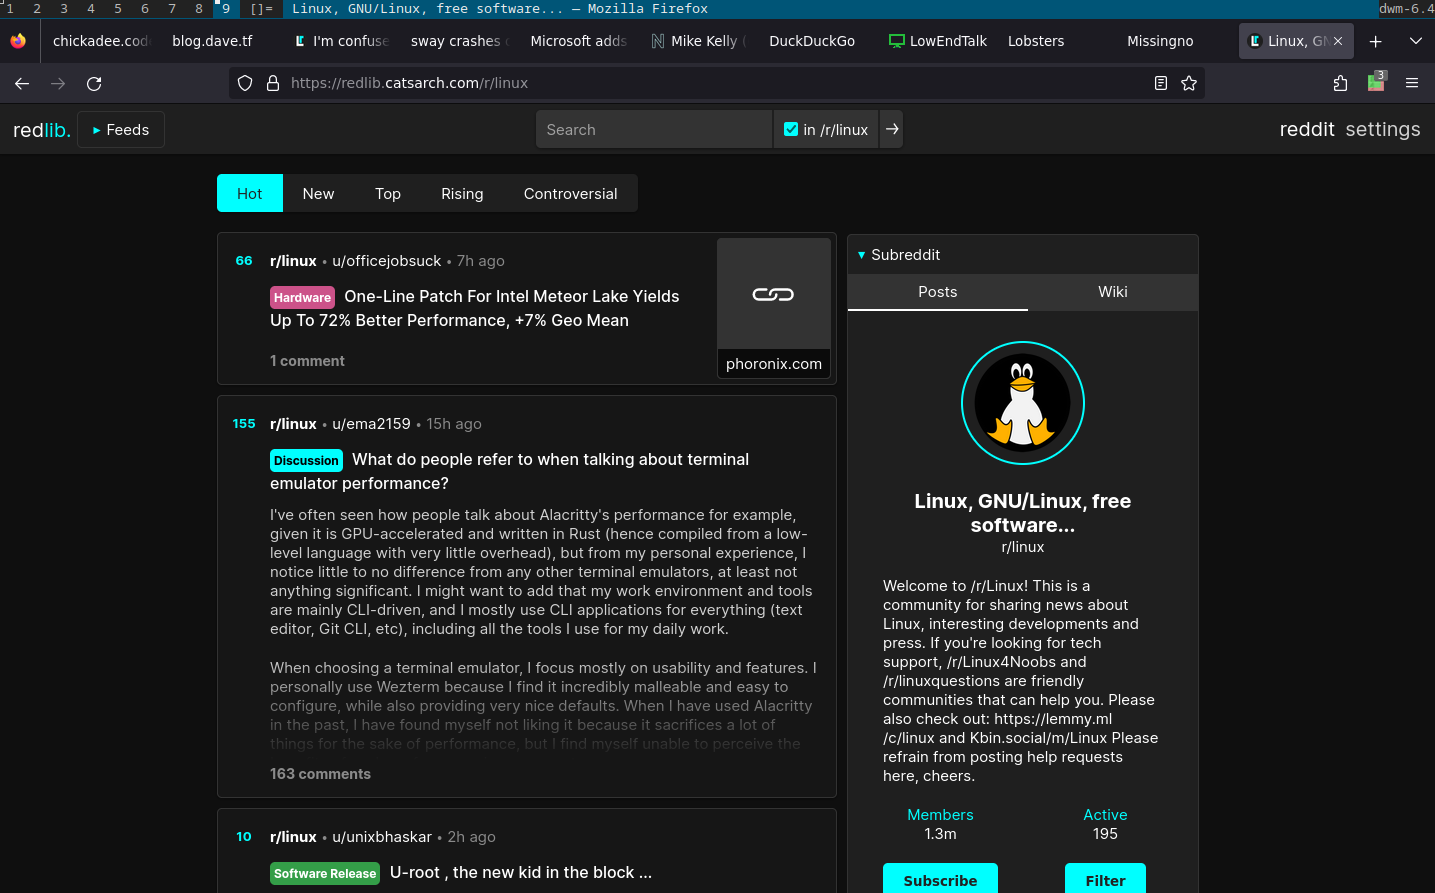Bookmark this page with the star icon
Screen dimensions: 1435x893
pyautogui.click(x=1189, y=83)
